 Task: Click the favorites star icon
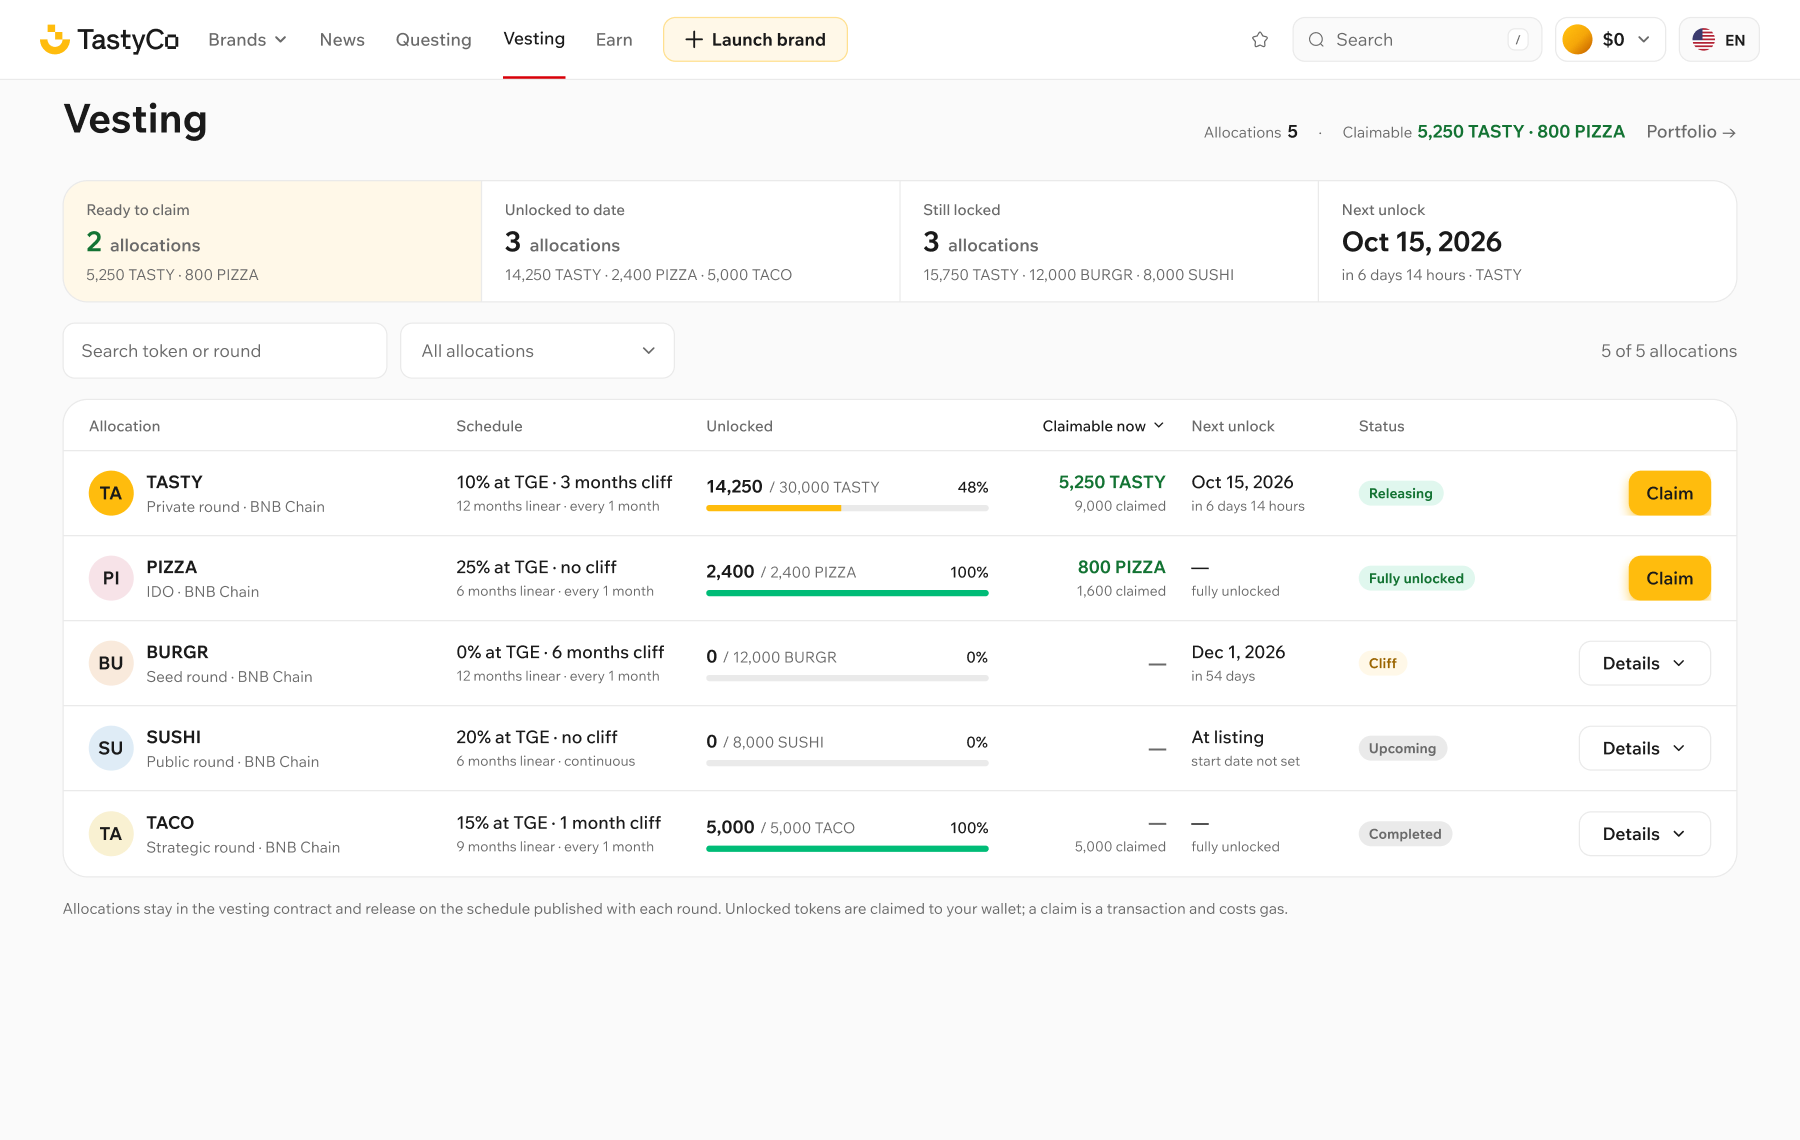pos(1260,40)
